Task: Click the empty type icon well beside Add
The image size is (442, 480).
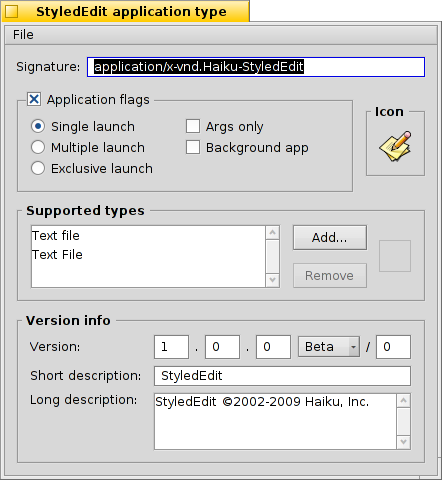Action: (395, 256)
